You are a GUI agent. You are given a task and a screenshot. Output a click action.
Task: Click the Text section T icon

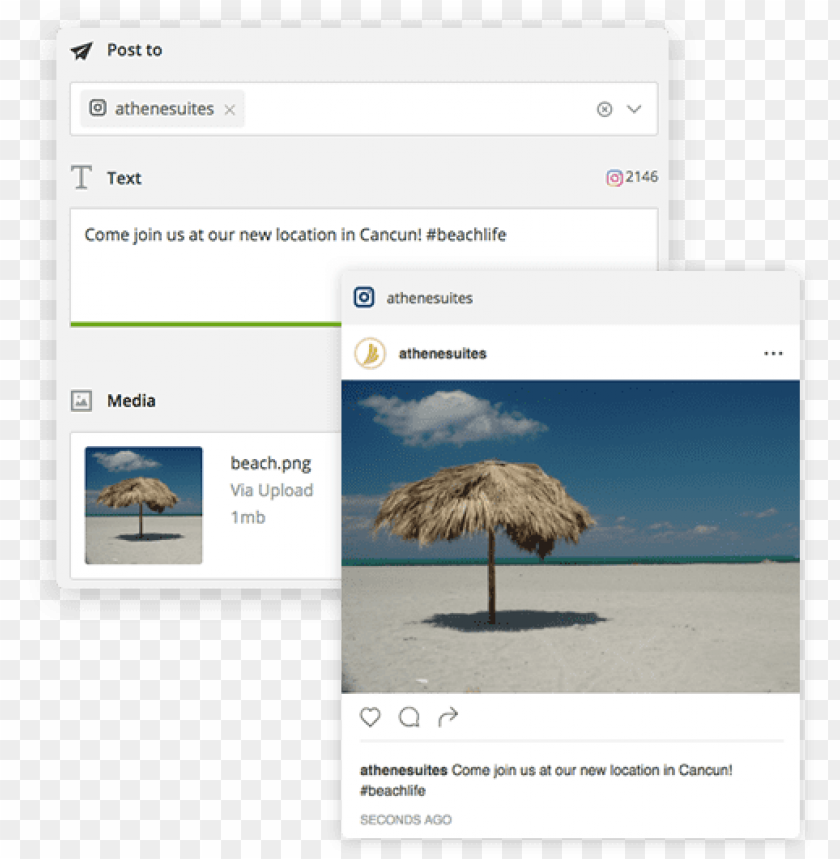click(82, 177)
